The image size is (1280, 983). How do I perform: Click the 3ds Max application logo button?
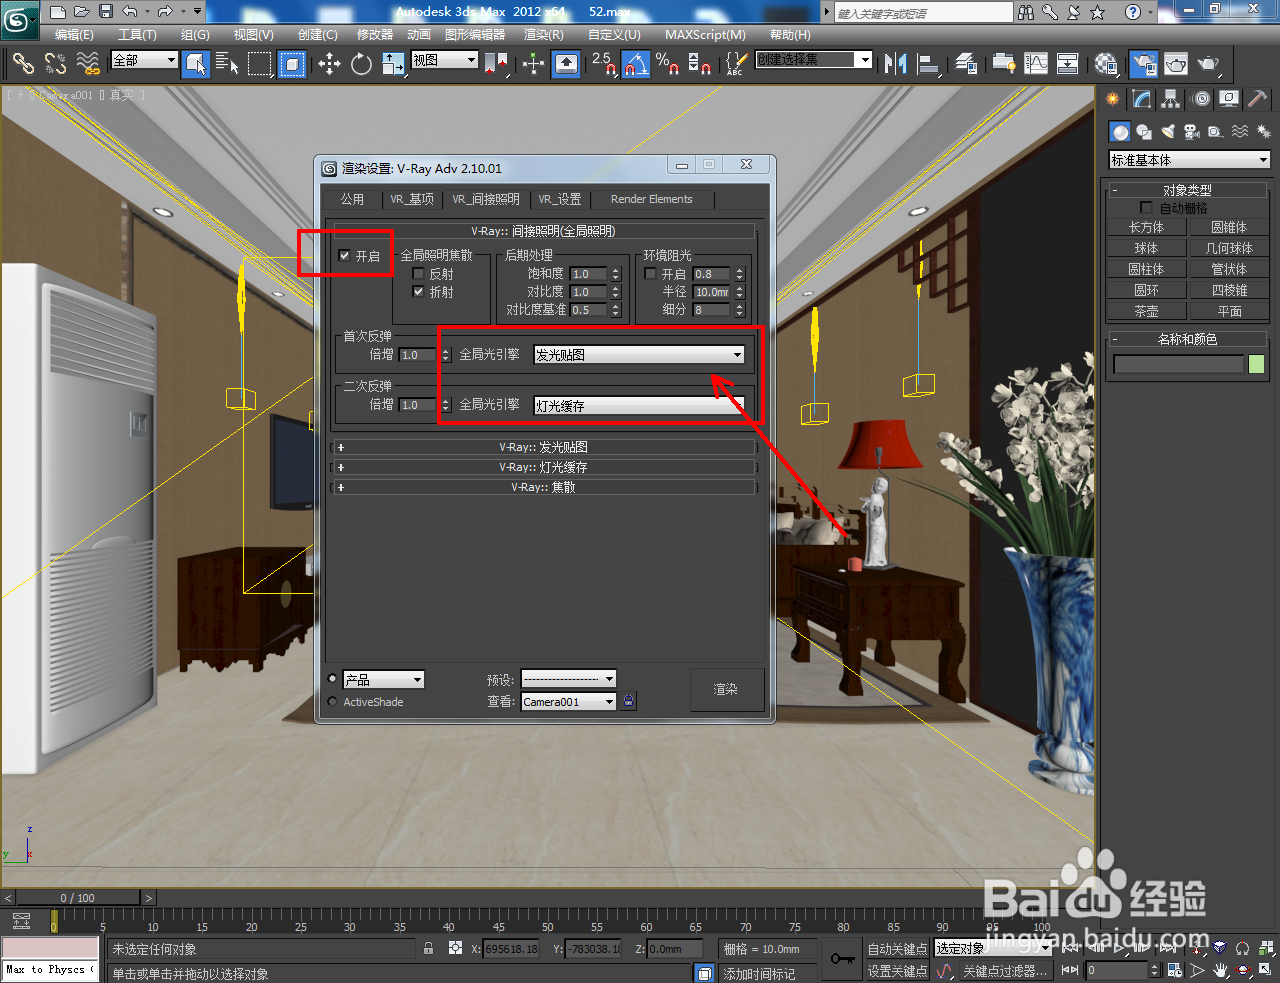19,18
